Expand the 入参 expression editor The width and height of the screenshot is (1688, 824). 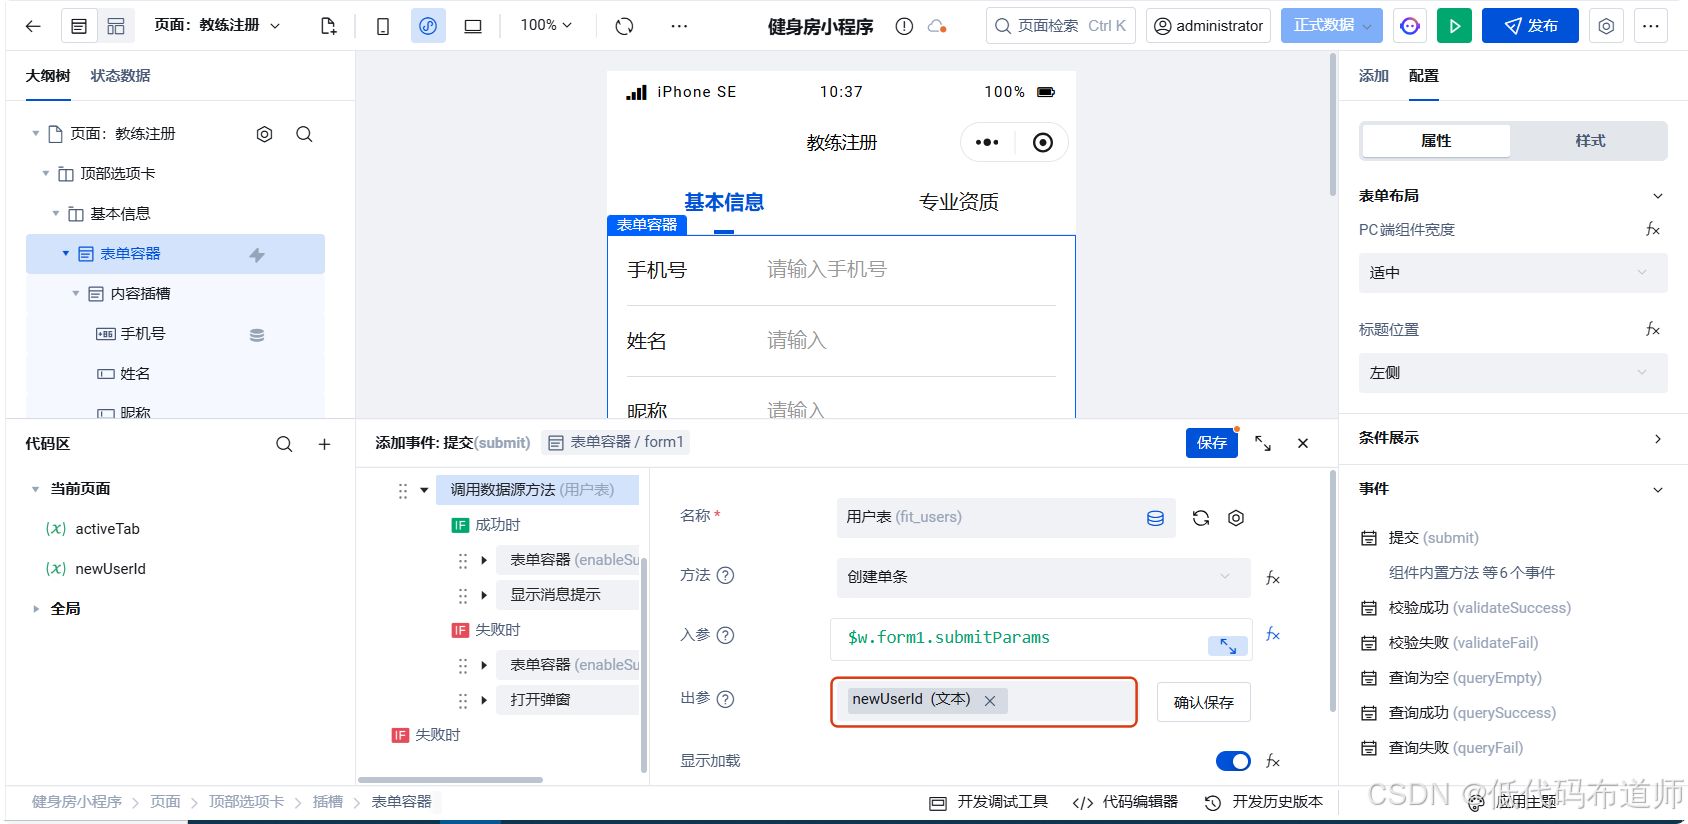(x=1228, y=646)
